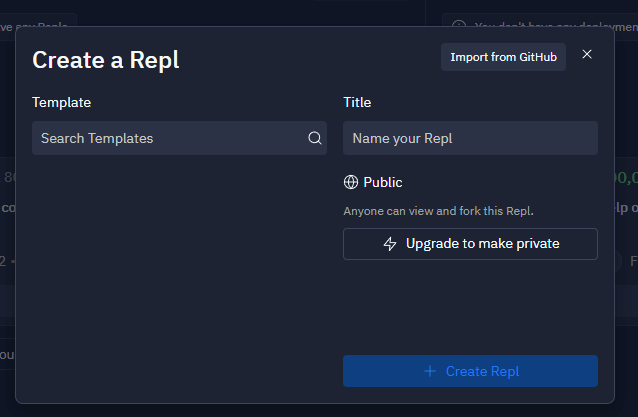Click the Title field label
The image size is (638, 417).
(x=357, y=102)
